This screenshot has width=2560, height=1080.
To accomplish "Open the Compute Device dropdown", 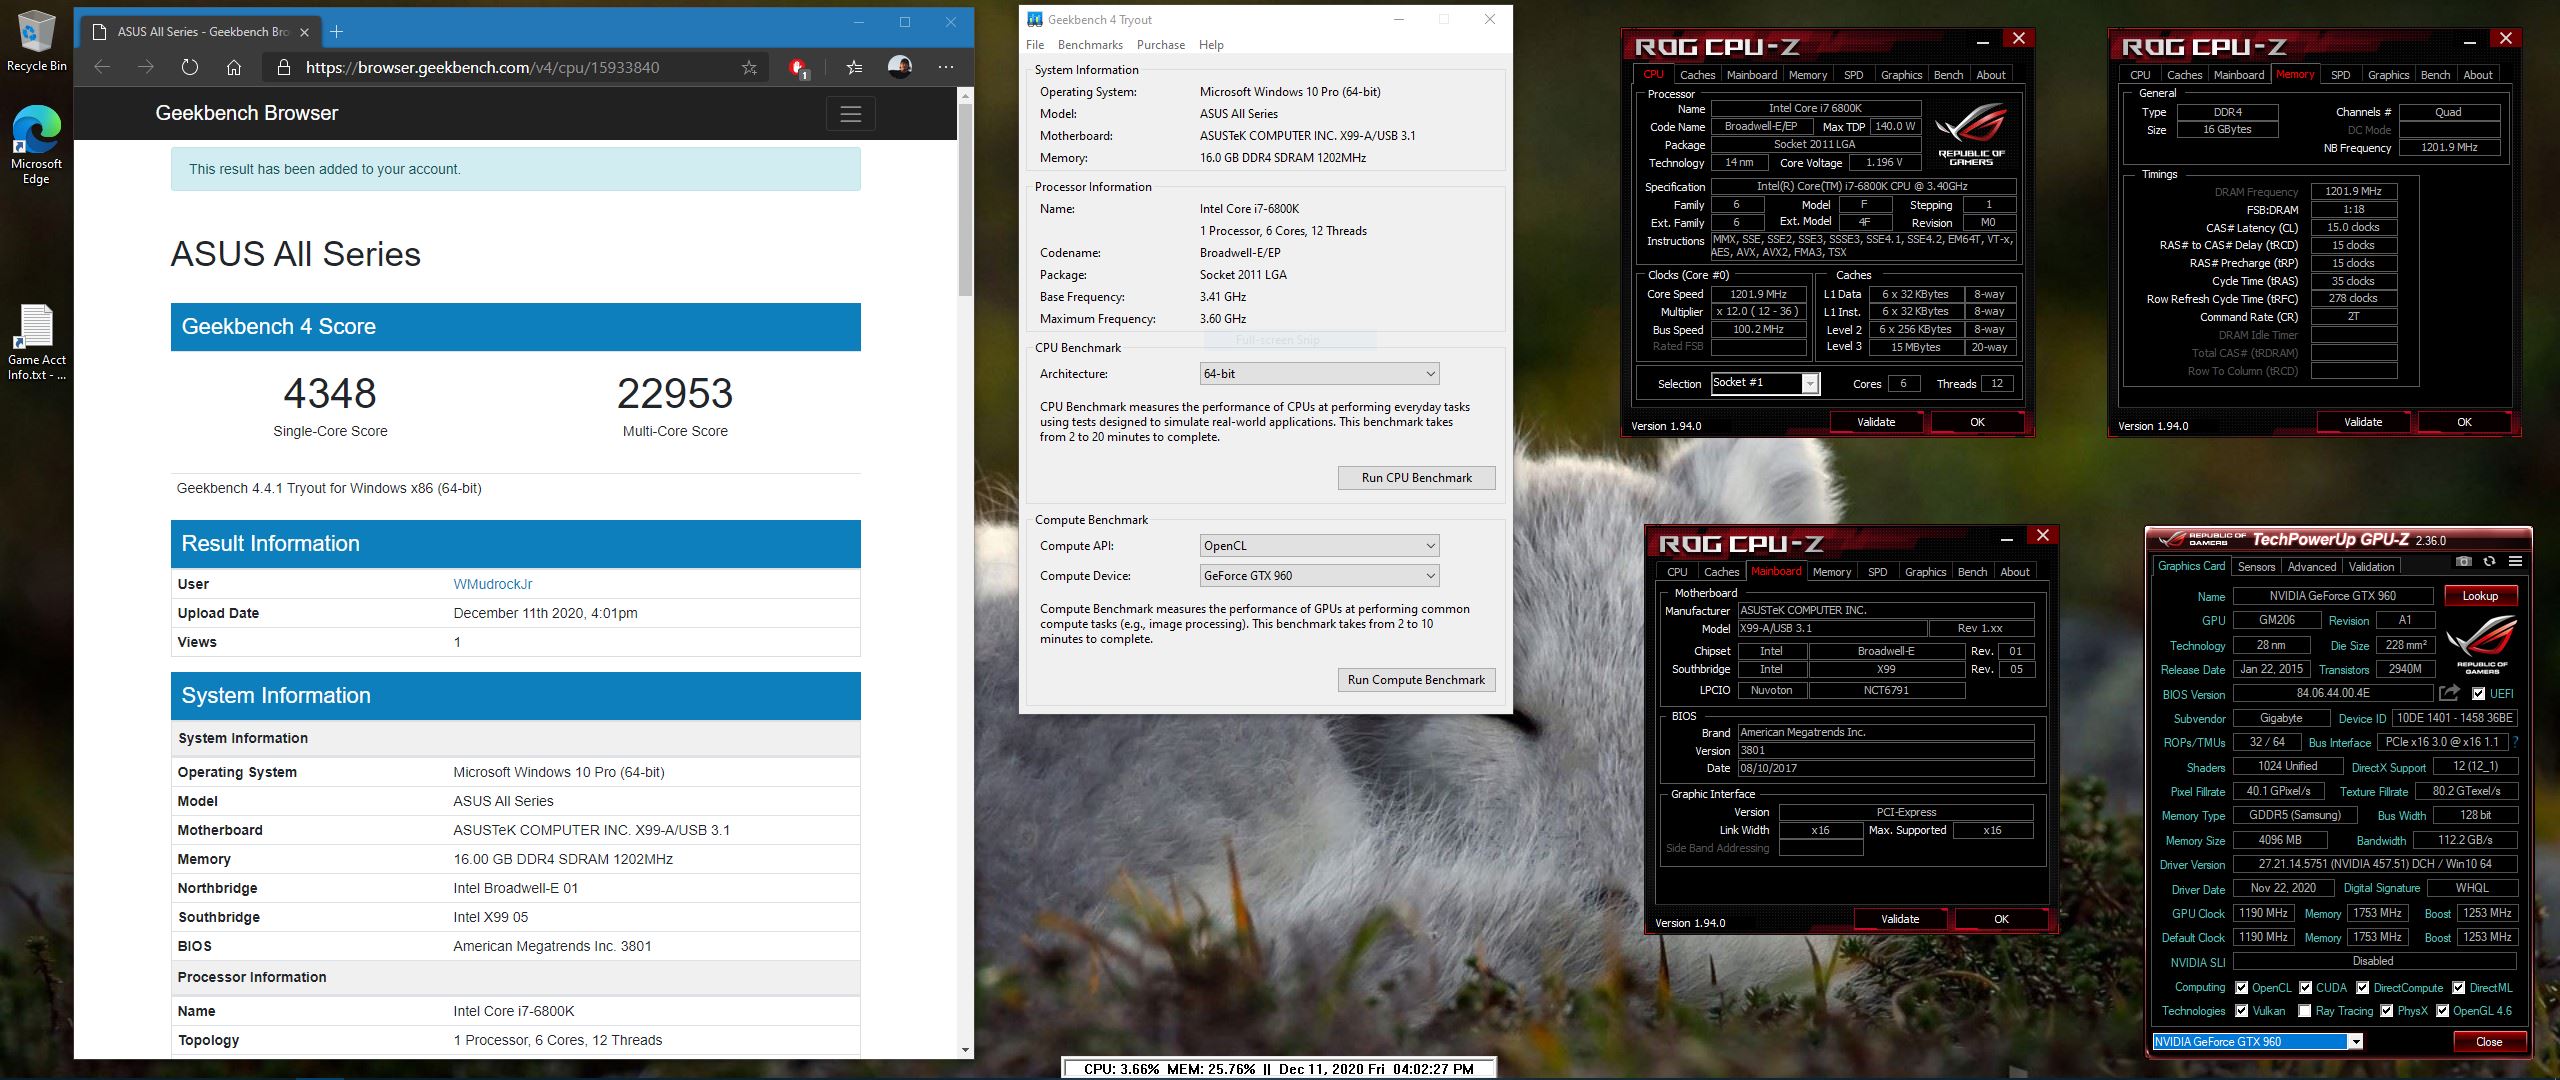I will [1320, 576].
